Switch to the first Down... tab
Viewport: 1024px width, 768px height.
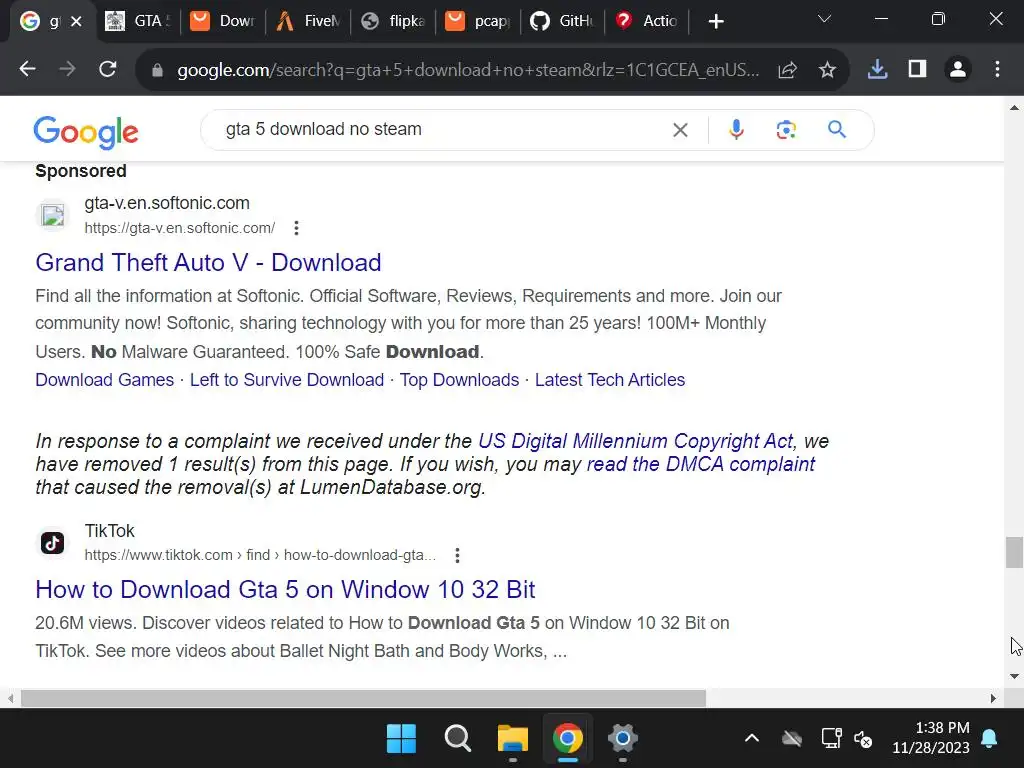point(223,21)
